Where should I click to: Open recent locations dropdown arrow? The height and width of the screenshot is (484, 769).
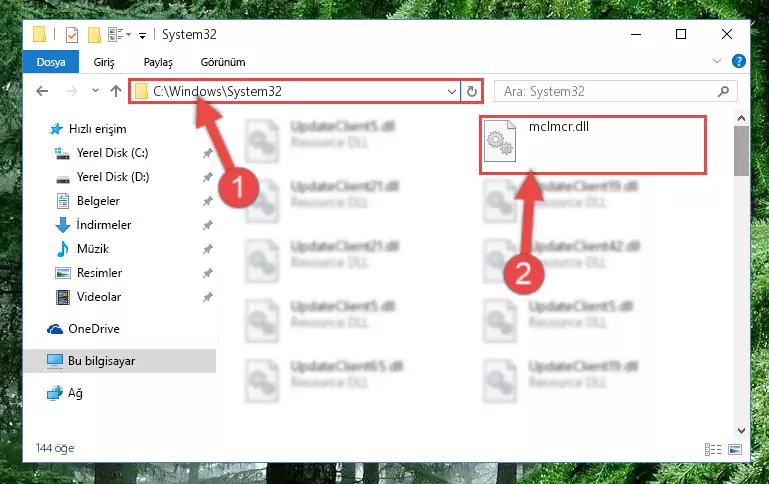(95, 91)
